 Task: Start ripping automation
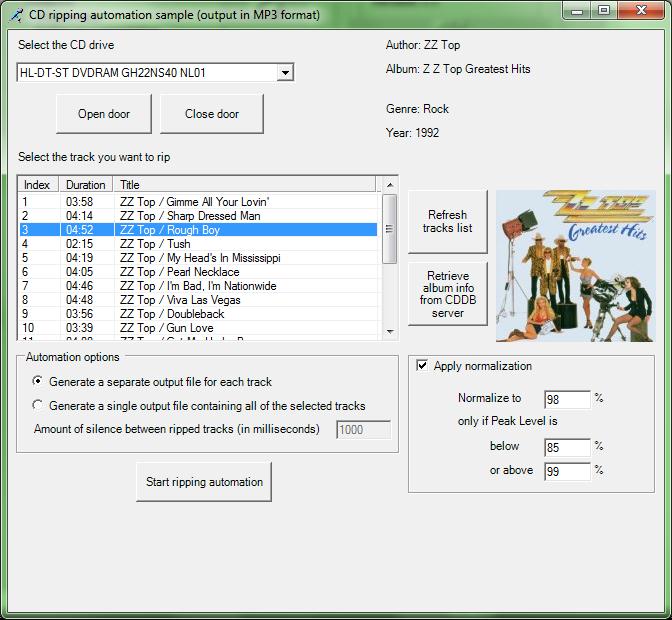(204, 482)
